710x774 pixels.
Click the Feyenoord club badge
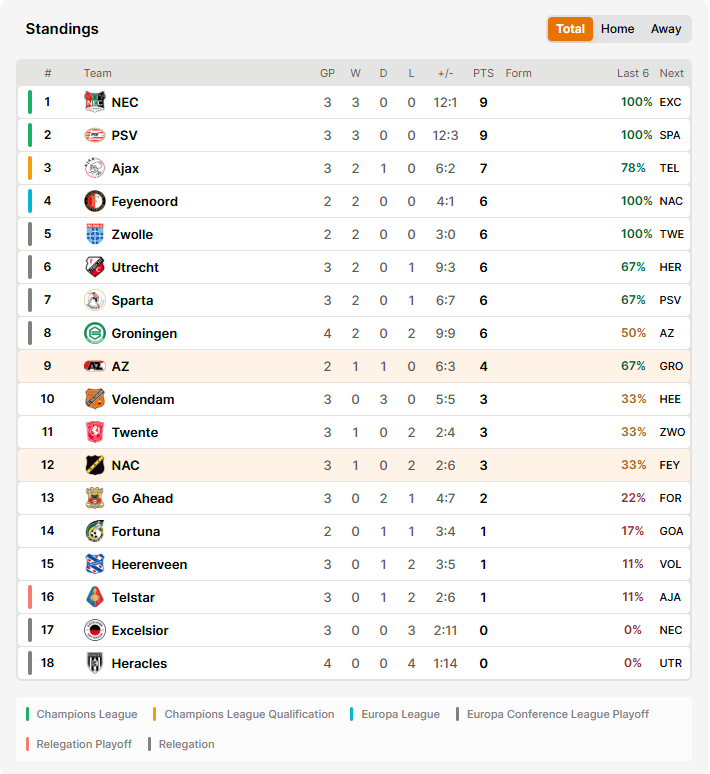click(x=94, y=201)
